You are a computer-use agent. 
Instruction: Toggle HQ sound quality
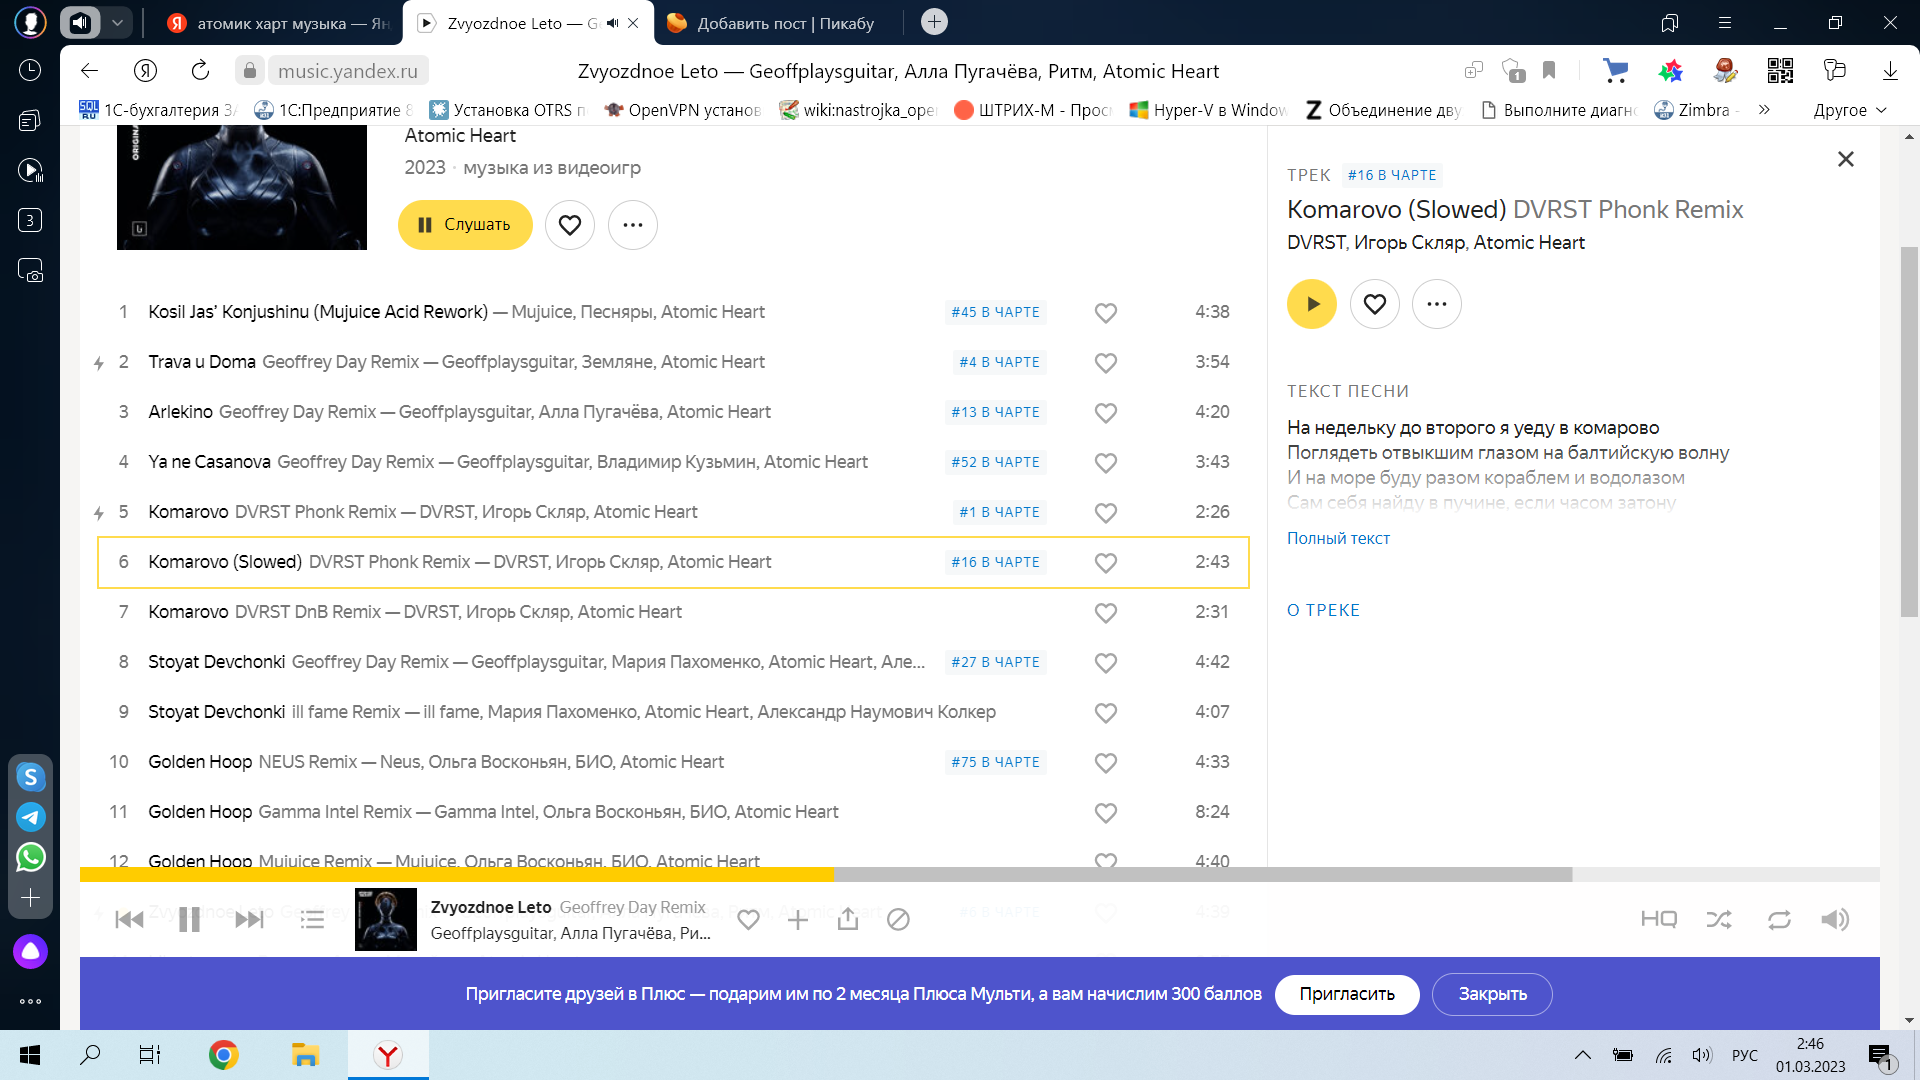point(1658,919)
